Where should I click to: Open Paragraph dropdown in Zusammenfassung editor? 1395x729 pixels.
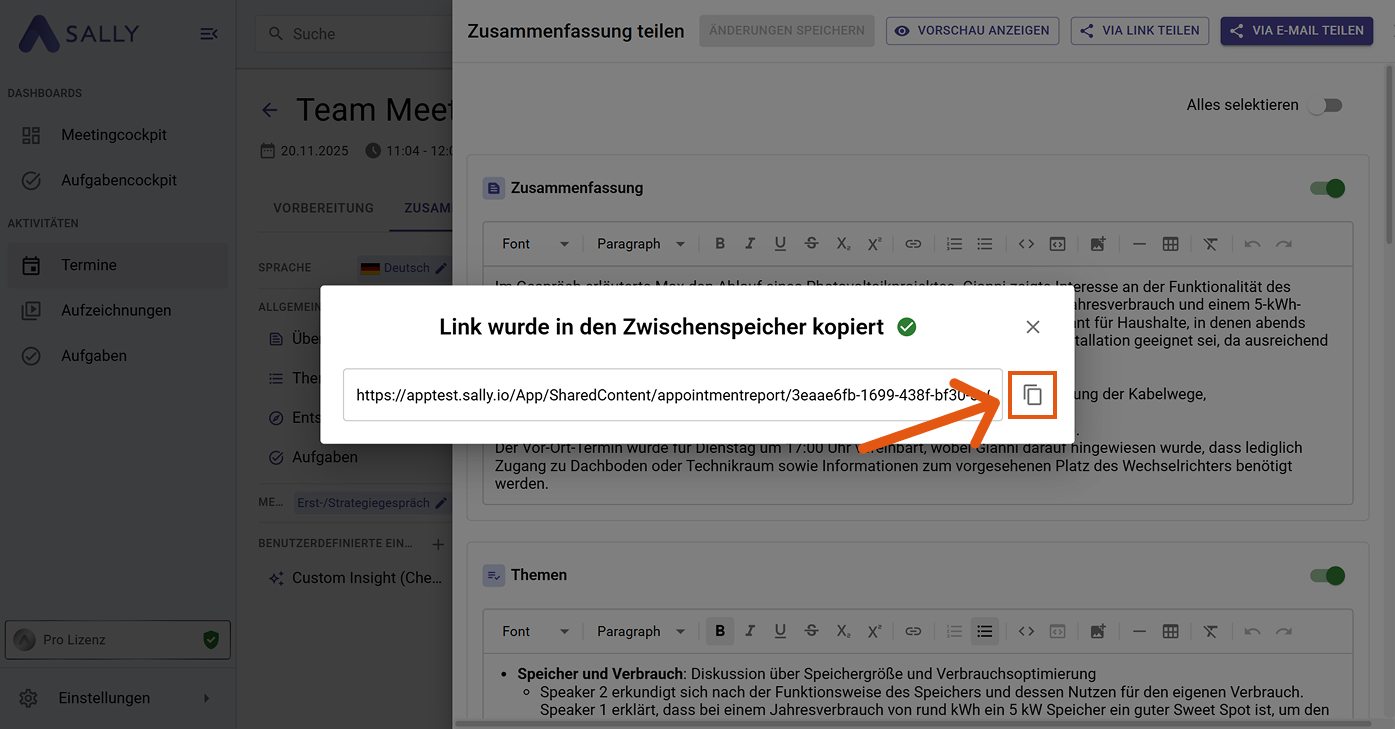click(x=640, y=244)
